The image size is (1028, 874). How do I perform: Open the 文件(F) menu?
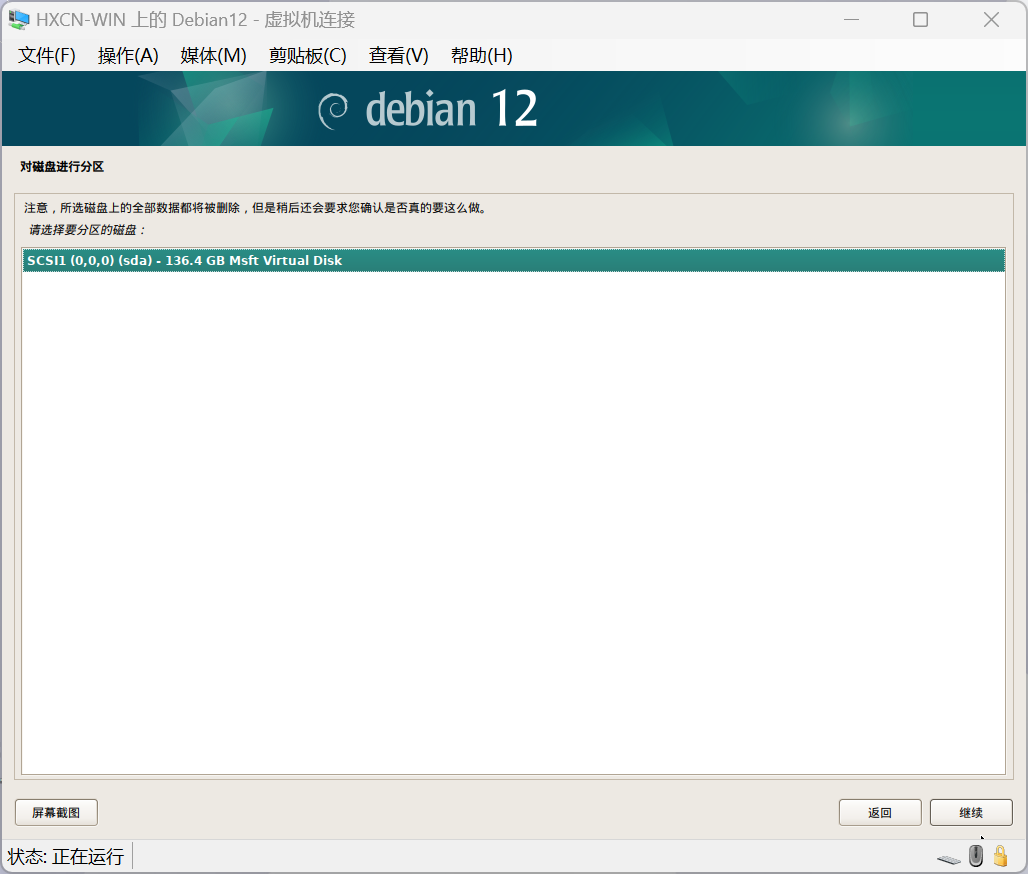point(47,56)
